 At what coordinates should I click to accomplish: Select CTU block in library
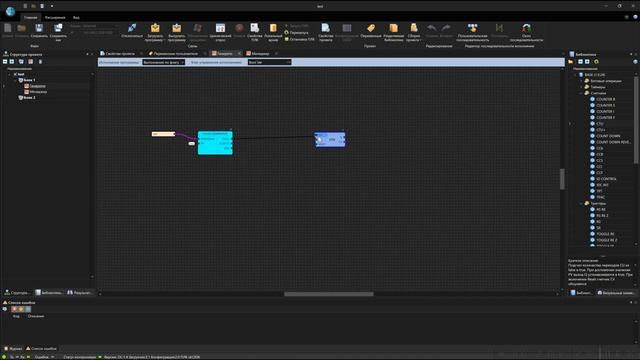[600, 124]
